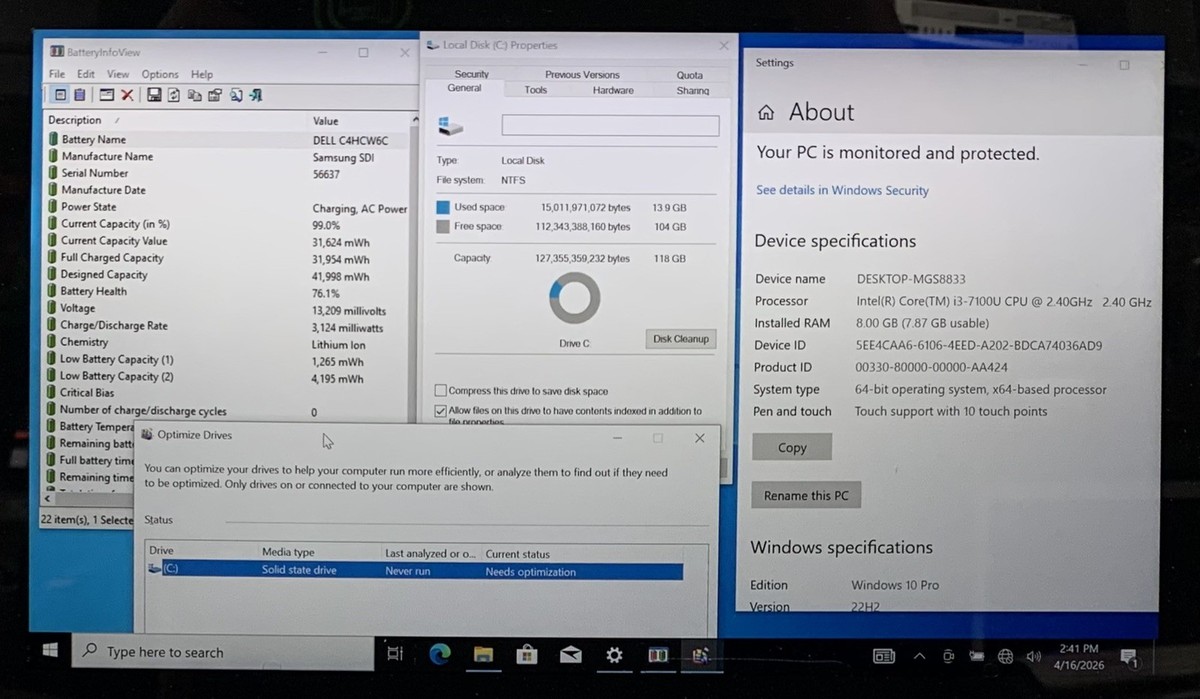The image size is (1200, 699).
Task: Switch to the Previous Versions tab
Action: (582, 74)
